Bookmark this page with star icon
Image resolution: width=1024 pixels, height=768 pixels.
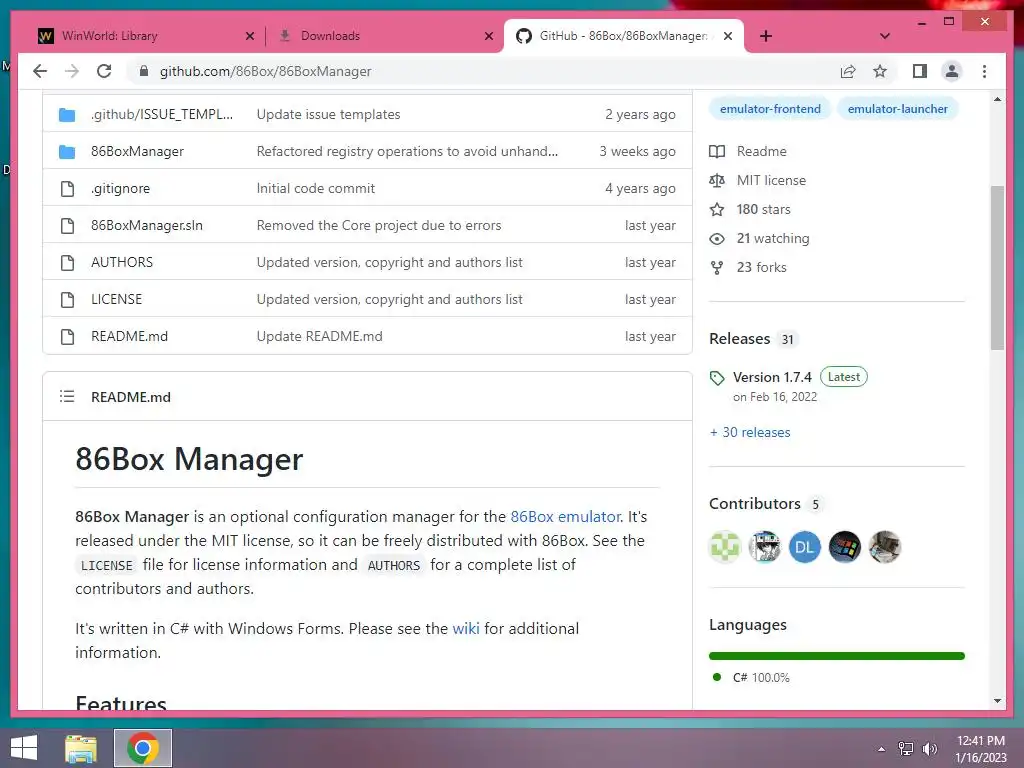coord(880,71)
